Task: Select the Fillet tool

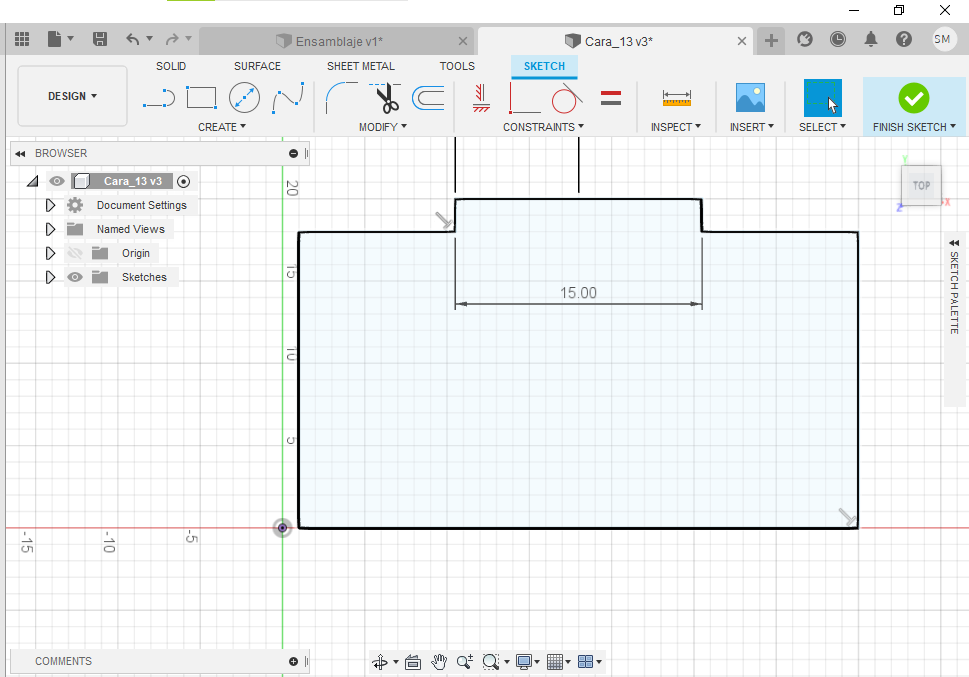Action: [341, 98]
